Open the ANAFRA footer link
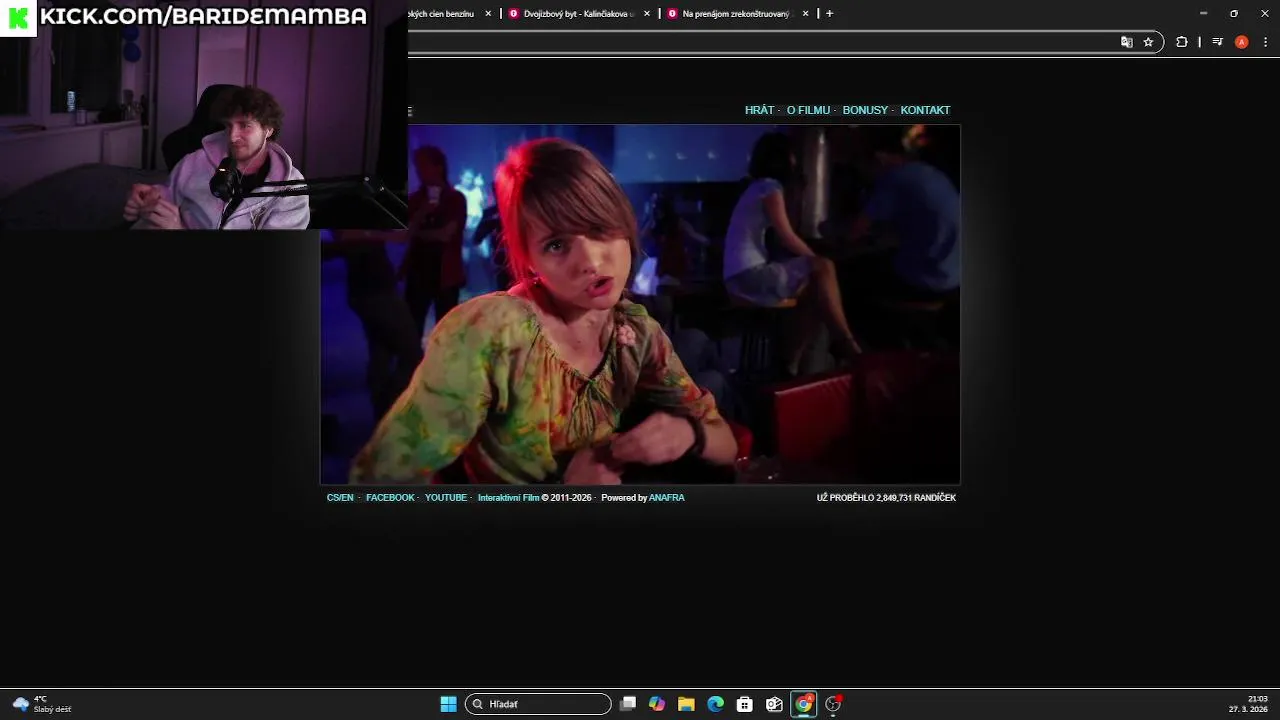The width and height of the screenshot is (1280, 720). point(667,497)
